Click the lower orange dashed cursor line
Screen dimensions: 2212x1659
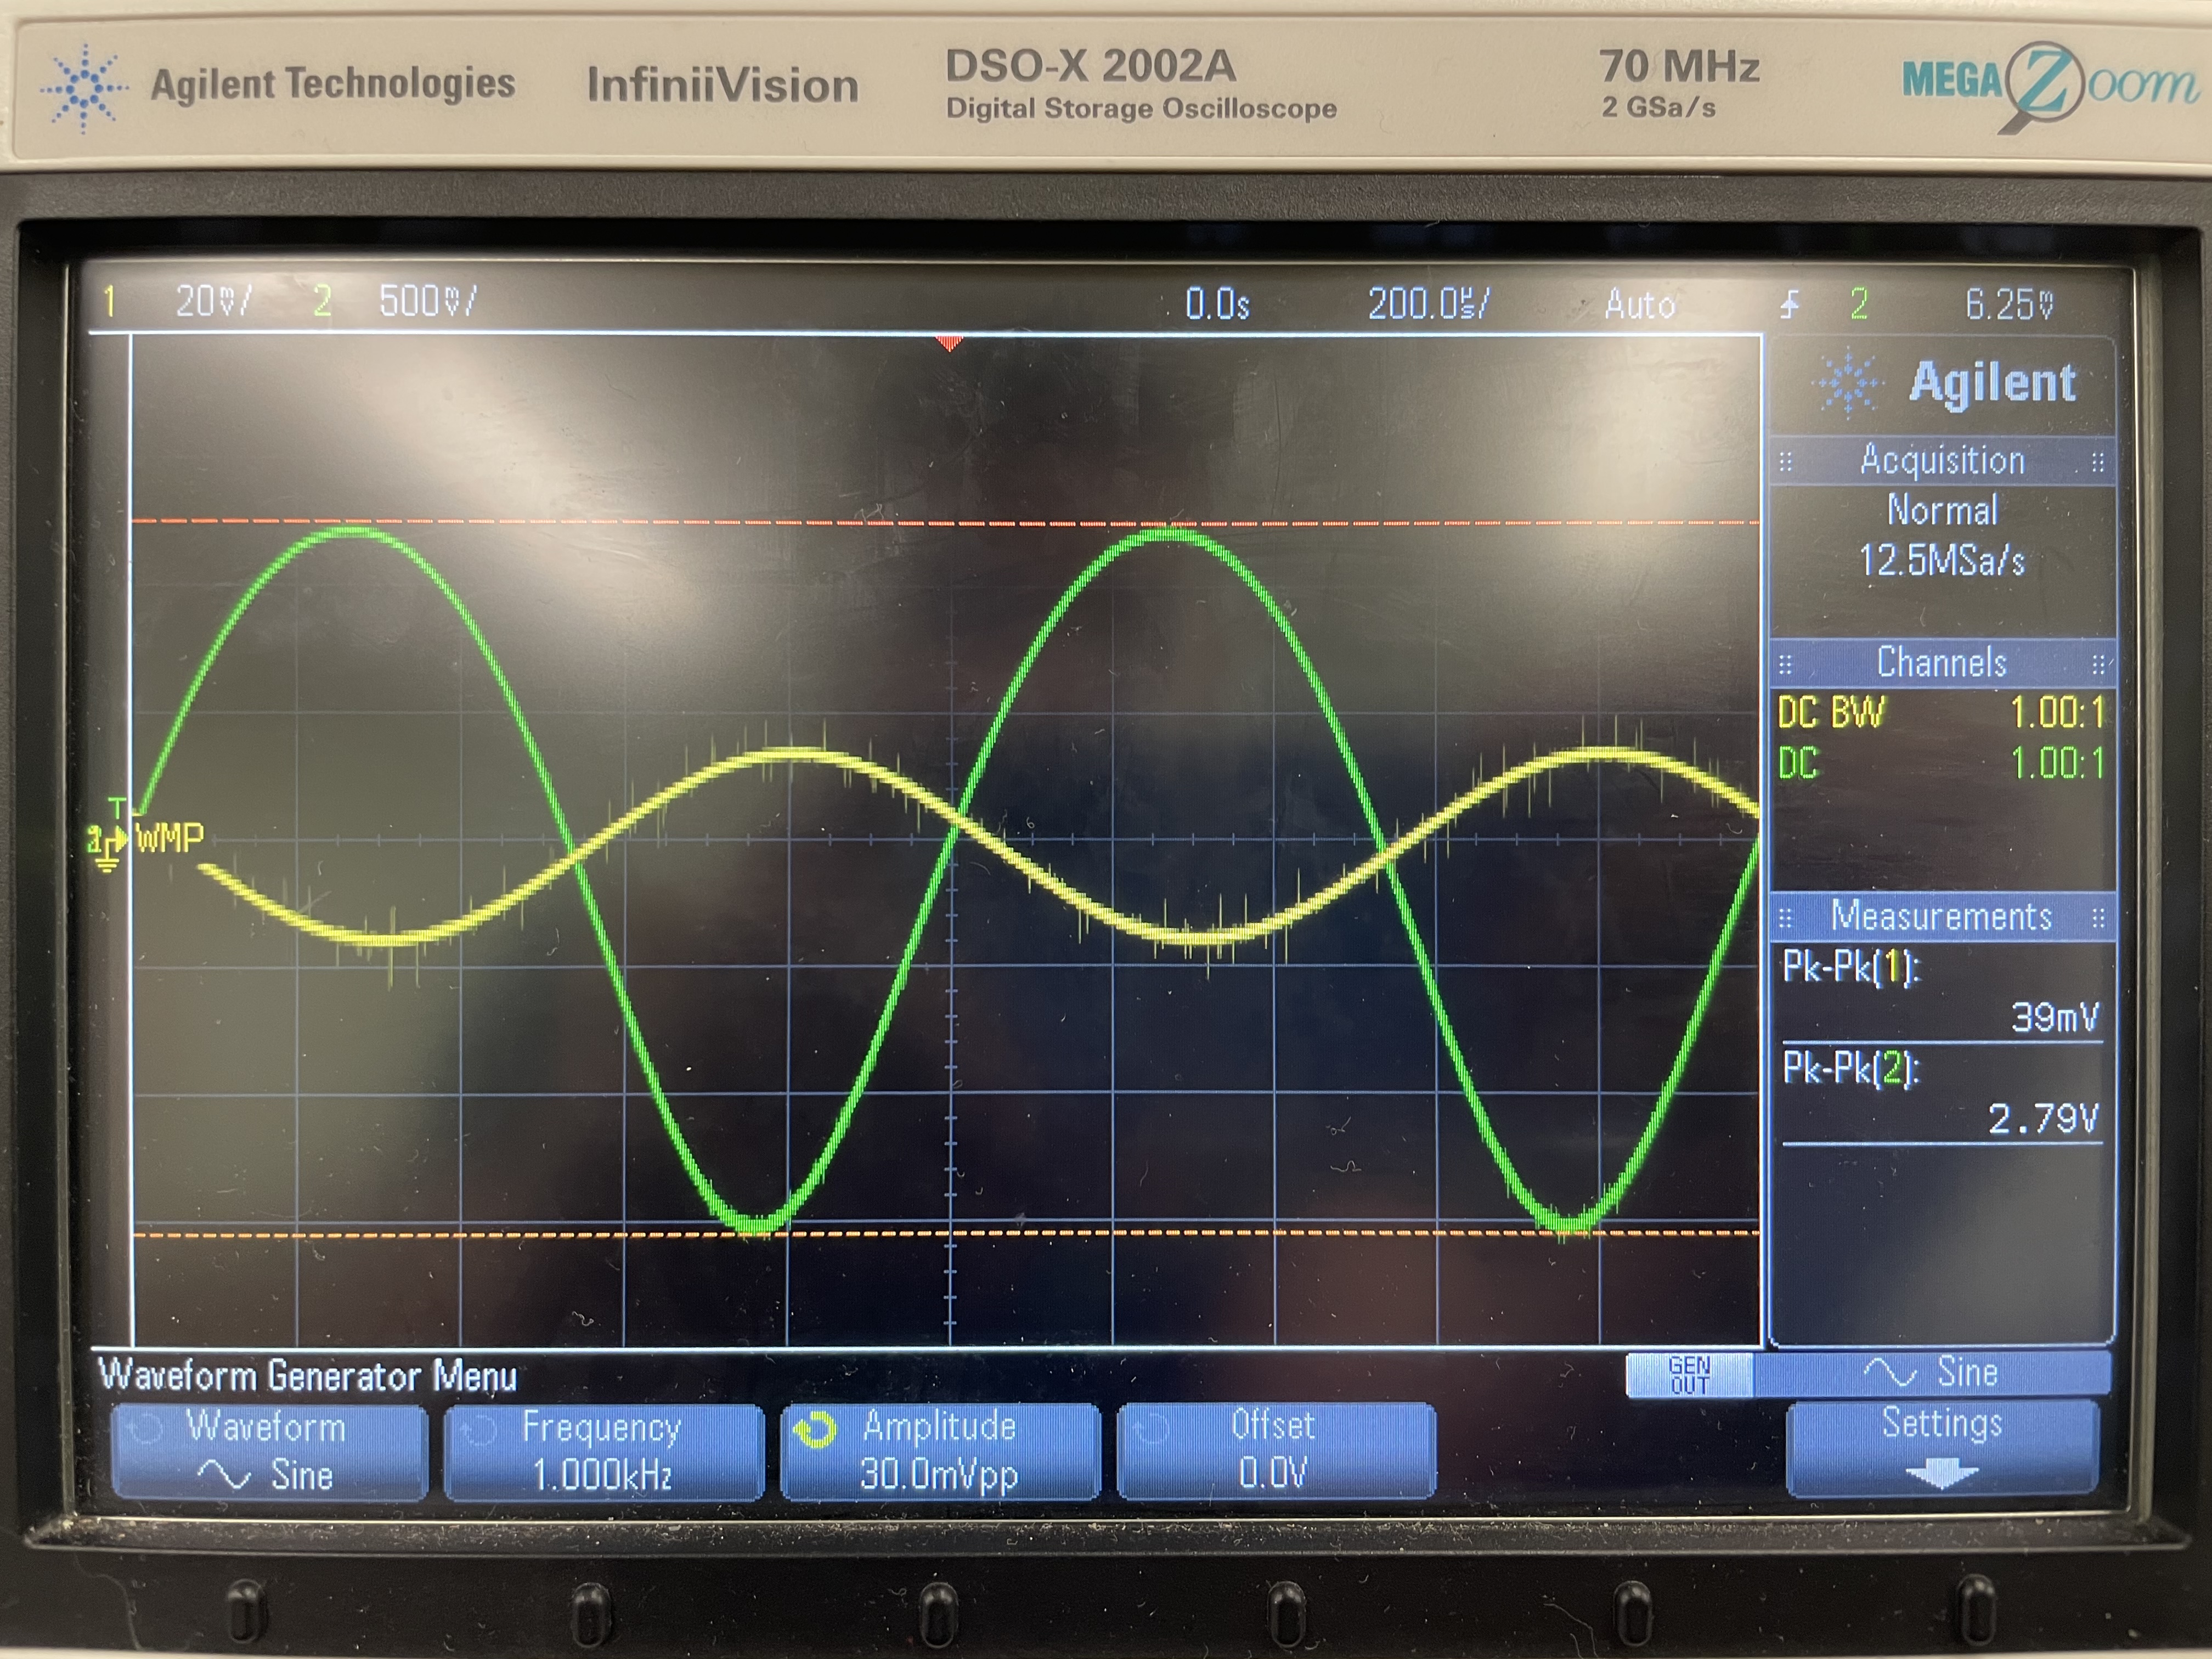coord(946,1234)
